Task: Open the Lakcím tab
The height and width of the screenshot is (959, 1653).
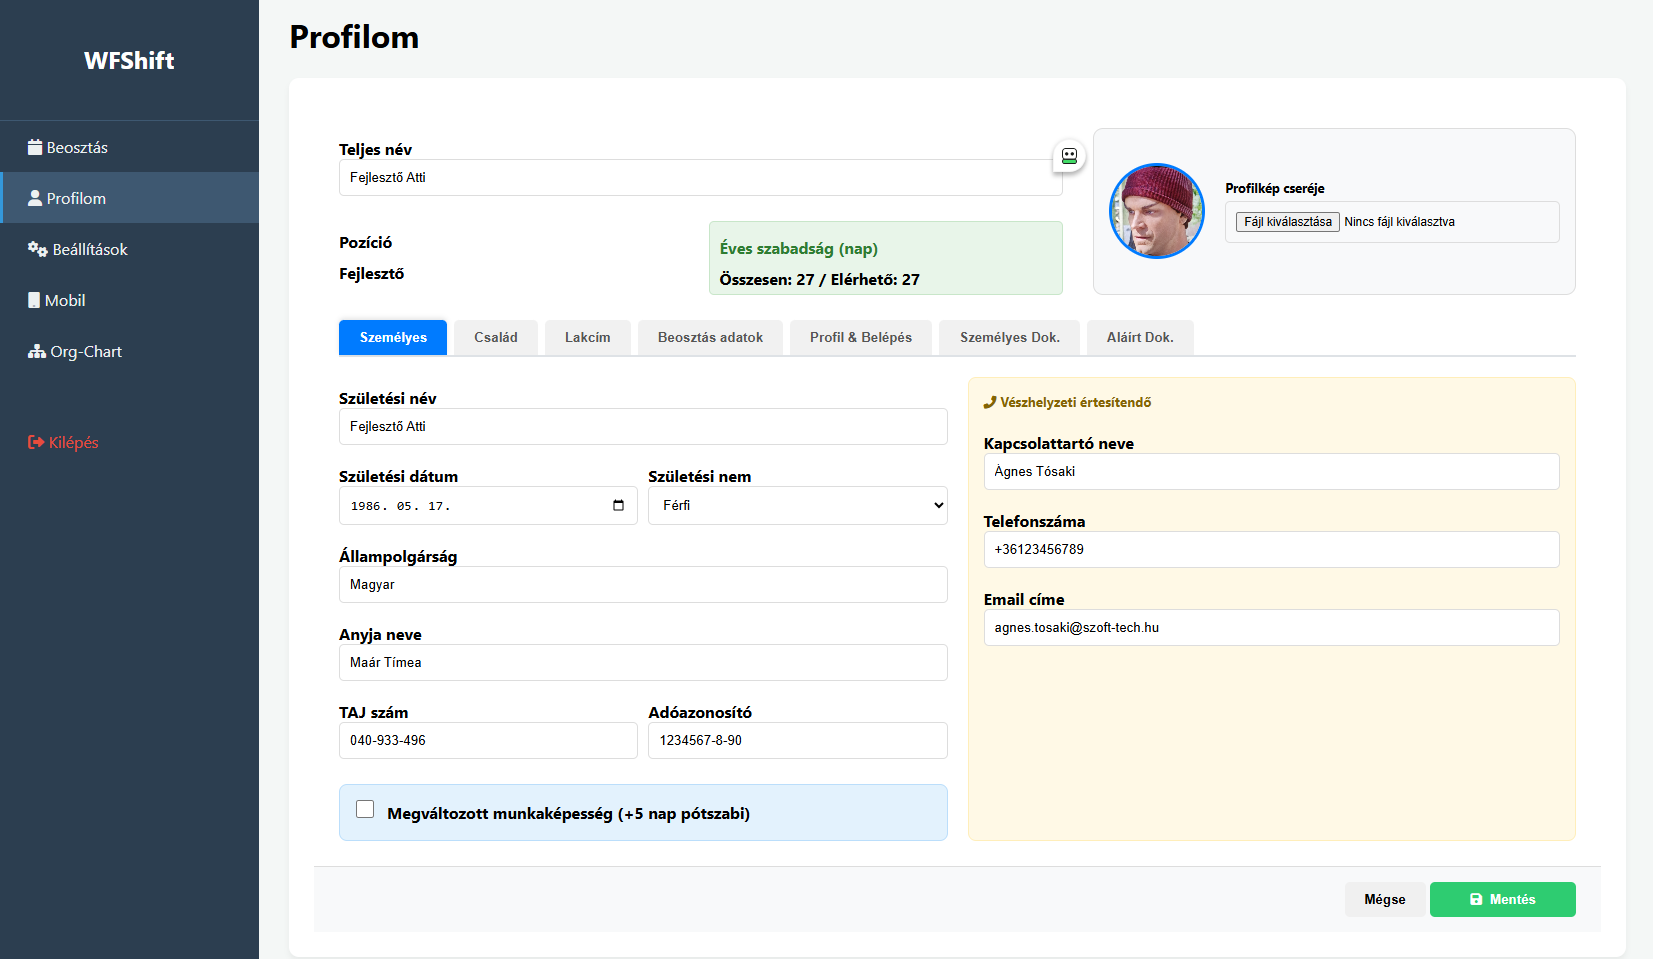Action: coord(587,337)
